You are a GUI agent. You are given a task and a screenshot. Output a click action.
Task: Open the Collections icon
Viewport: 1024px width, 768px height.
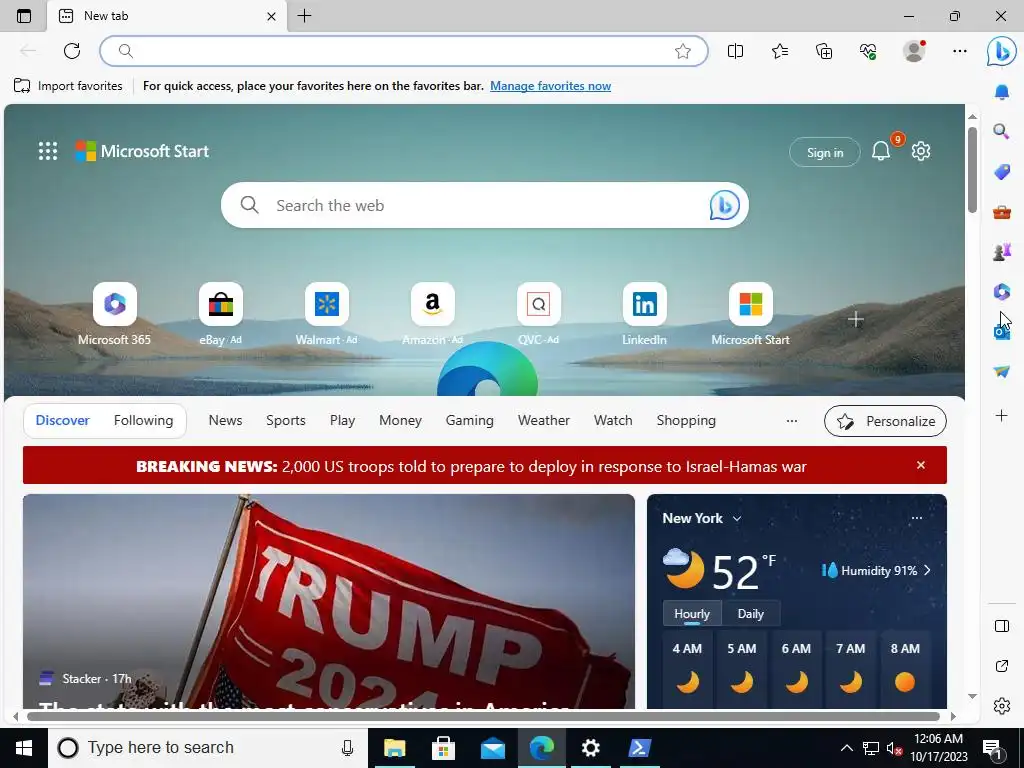[824, 51]
